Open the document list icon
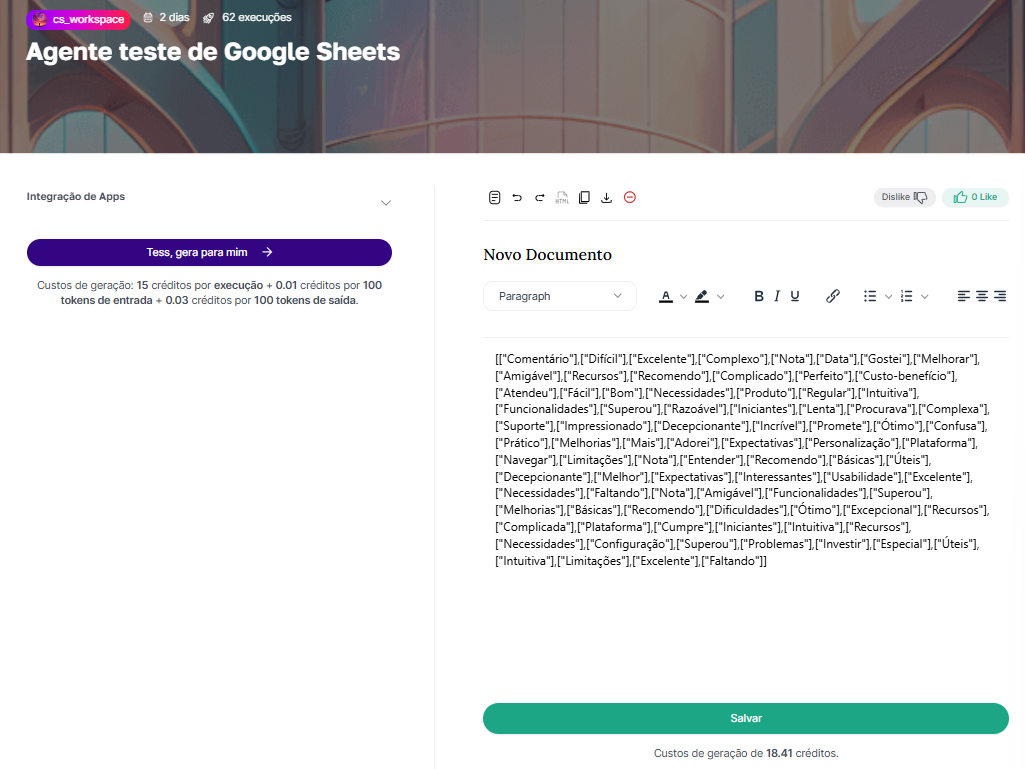The image size is (1025, 769). [x=494, y=197]
